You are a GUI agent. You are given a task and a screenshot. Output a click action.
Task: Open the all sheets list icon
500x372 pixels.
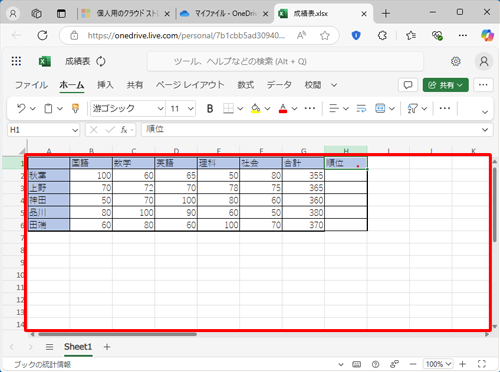(x=49, y=347)
